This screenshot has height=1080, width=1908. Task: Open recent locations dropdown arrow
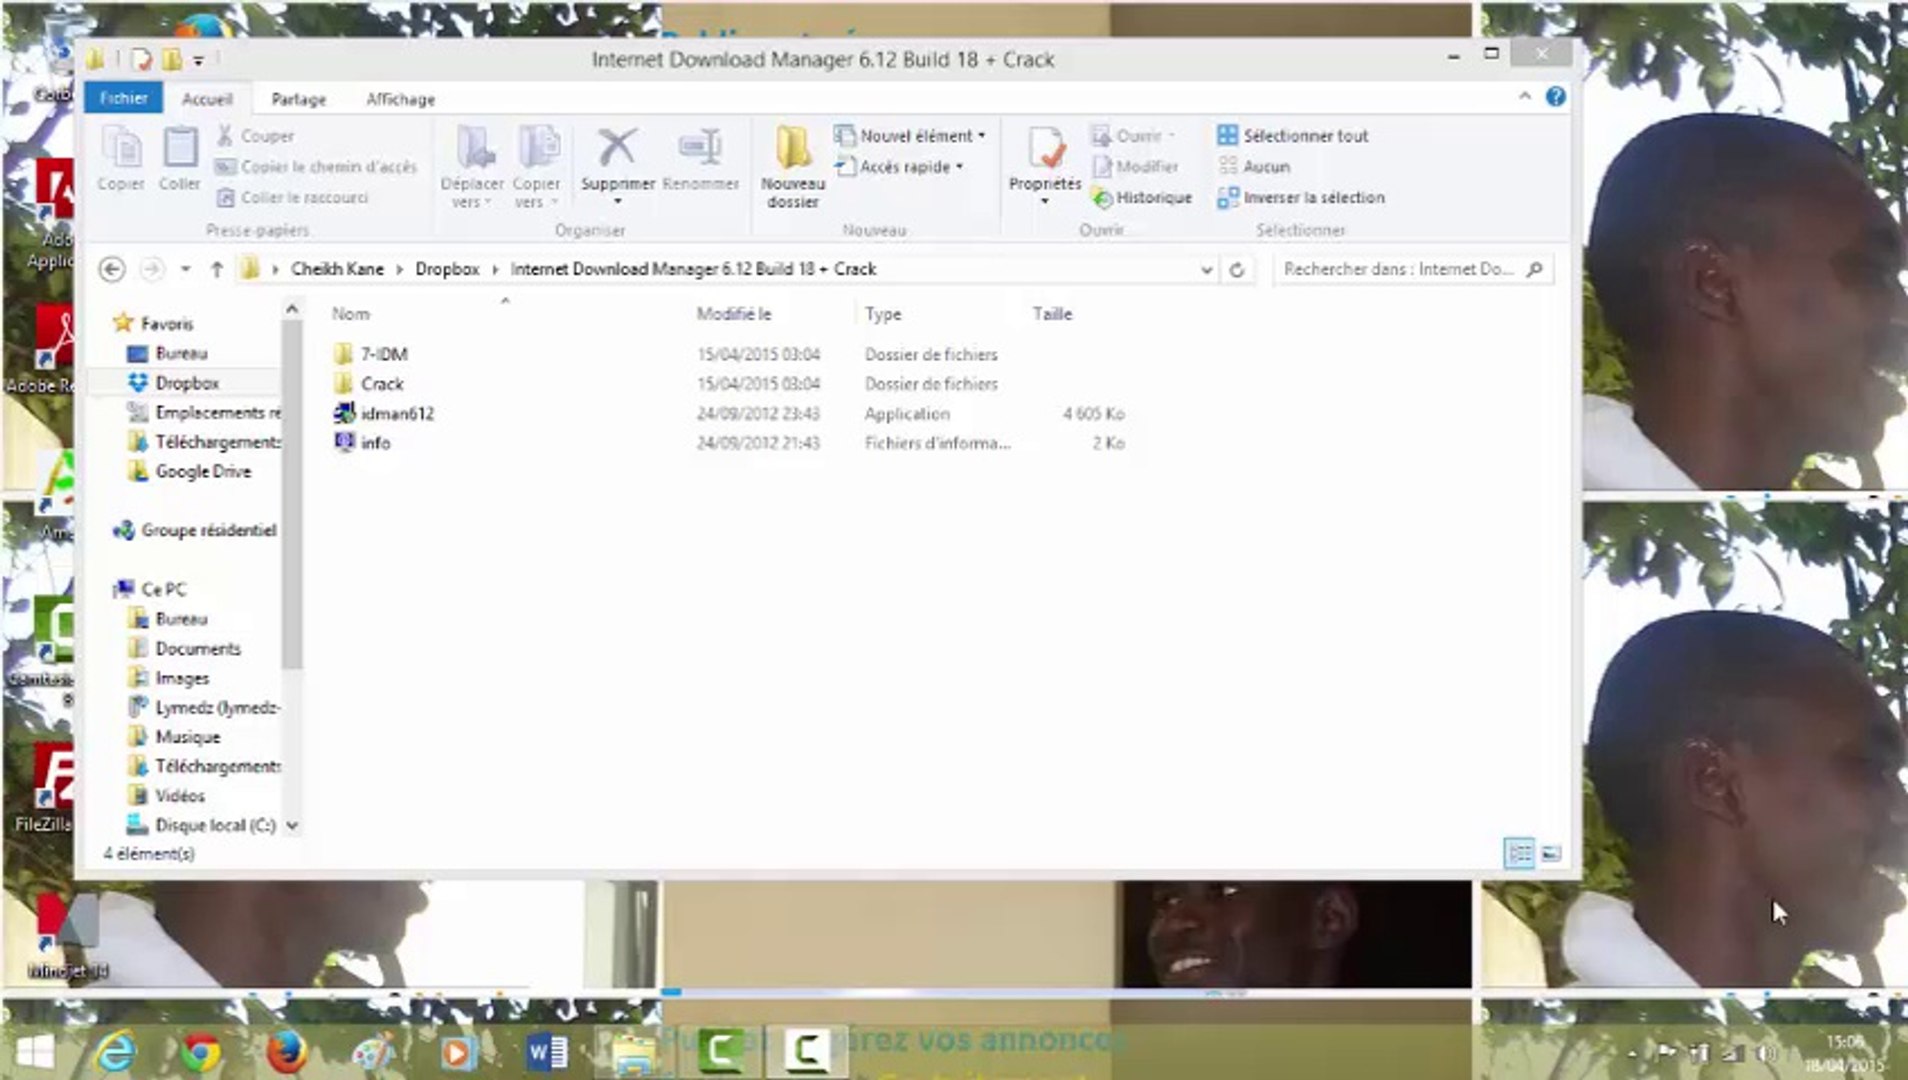[185, 270]
